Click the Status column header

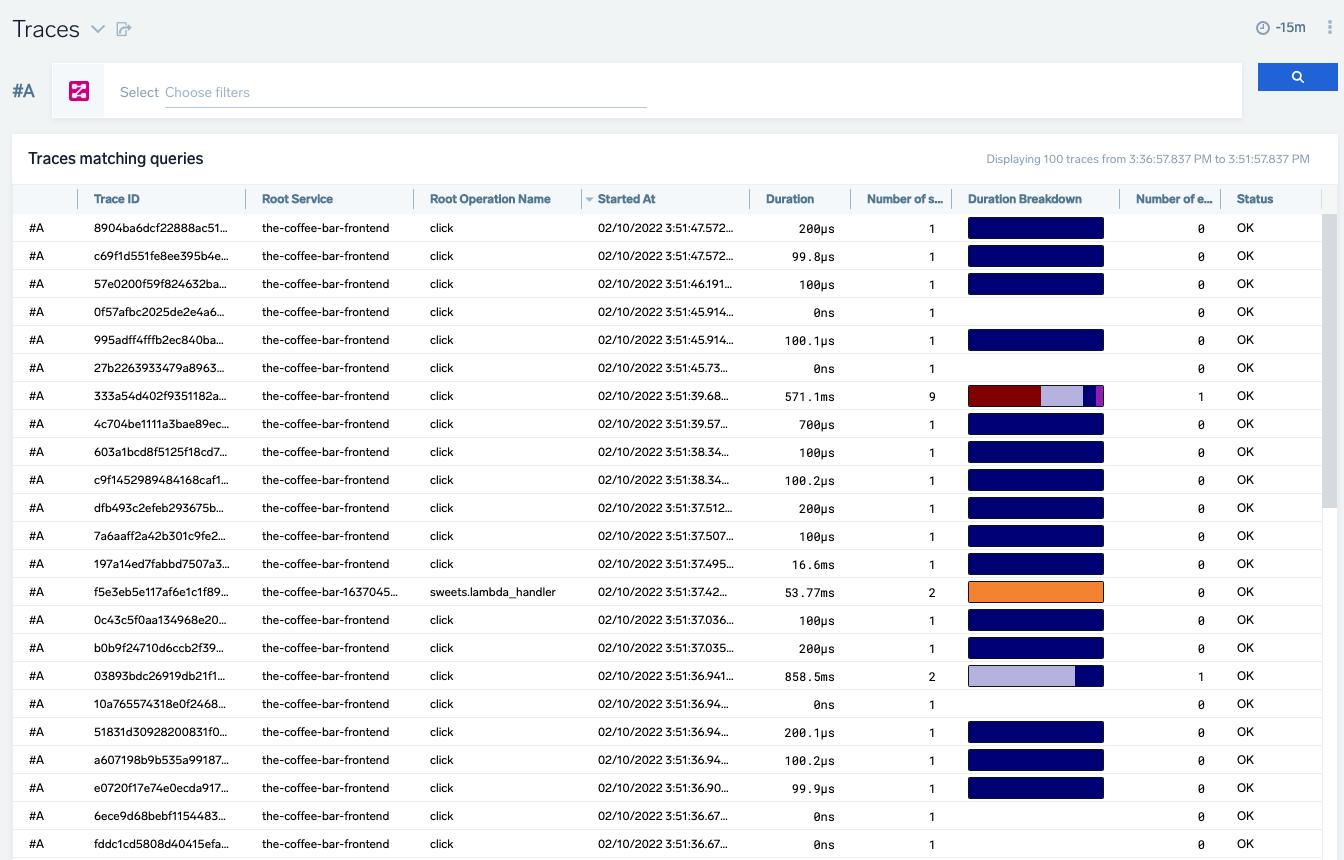tap(1254, 199)
